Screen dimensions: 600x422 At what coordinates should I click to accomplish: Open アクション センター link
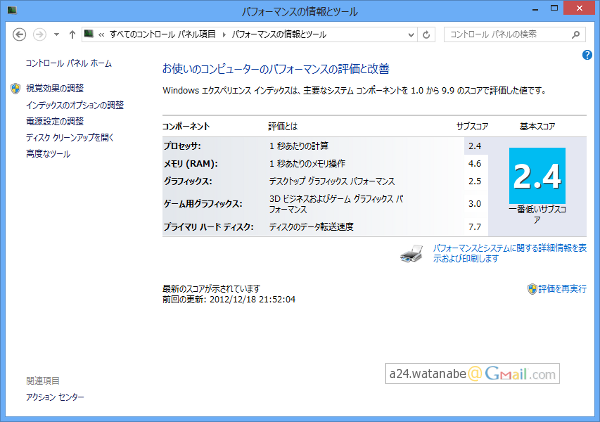point(55,397)
